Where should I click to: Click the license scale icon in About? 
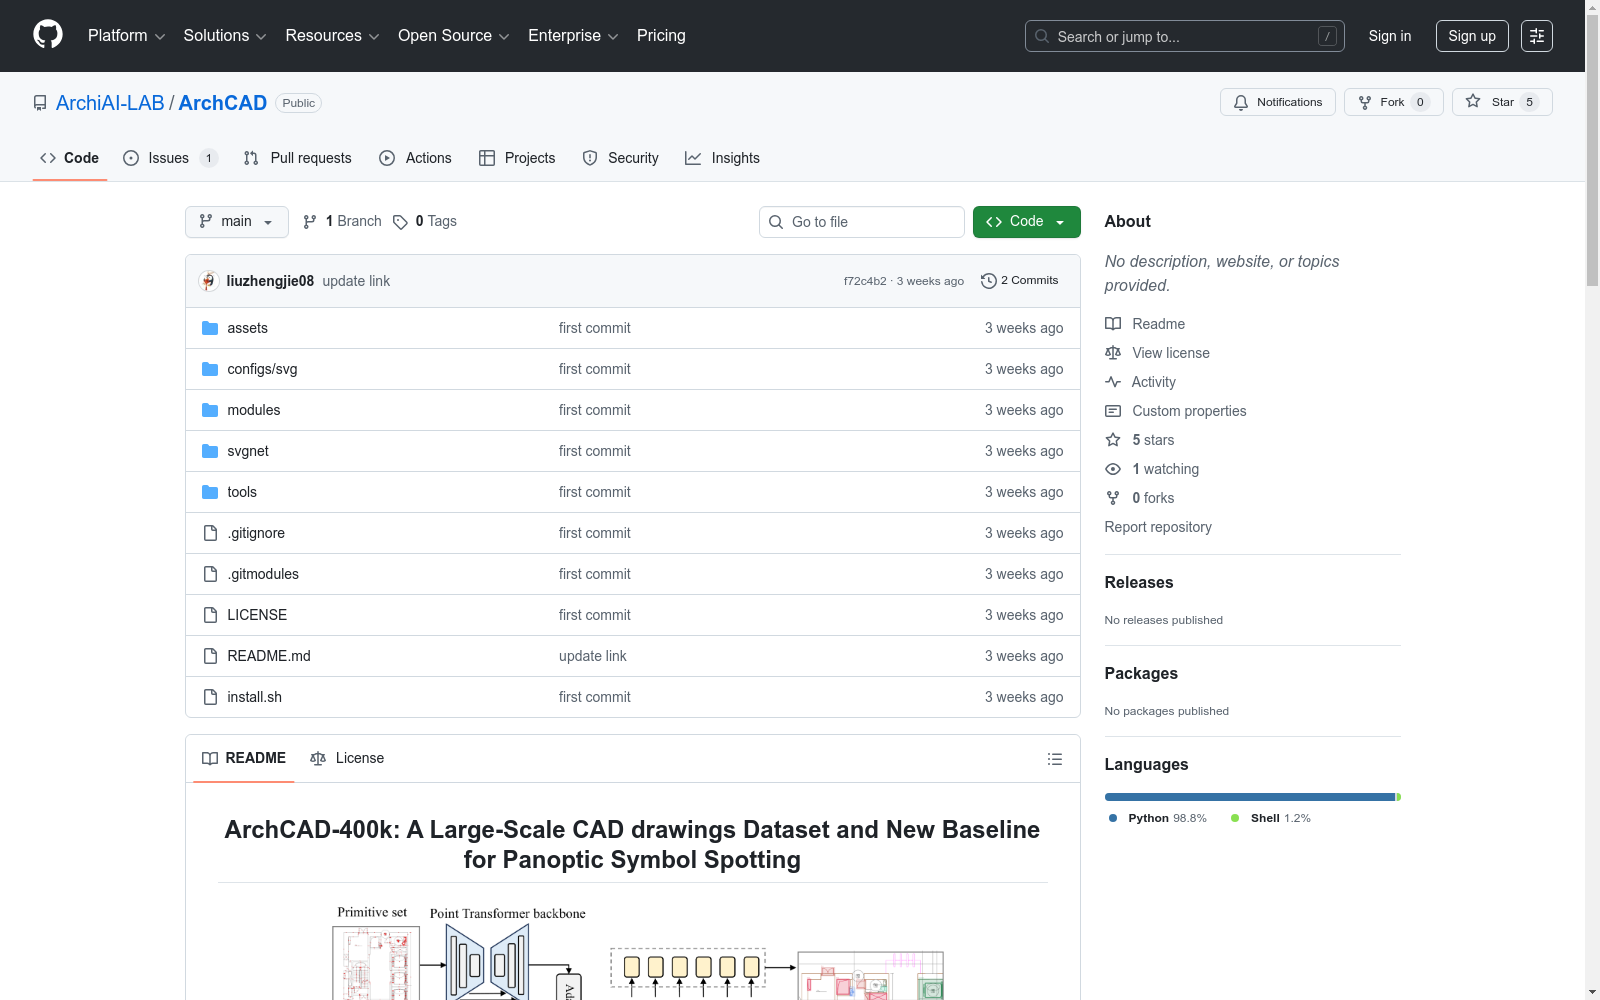point(1113,353)
